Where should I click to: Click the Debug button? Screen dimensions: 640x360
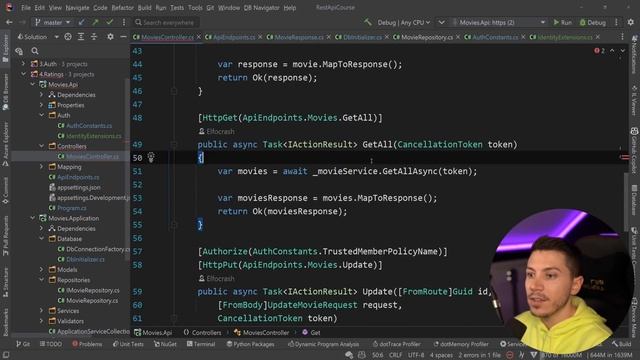pos(593,22)
